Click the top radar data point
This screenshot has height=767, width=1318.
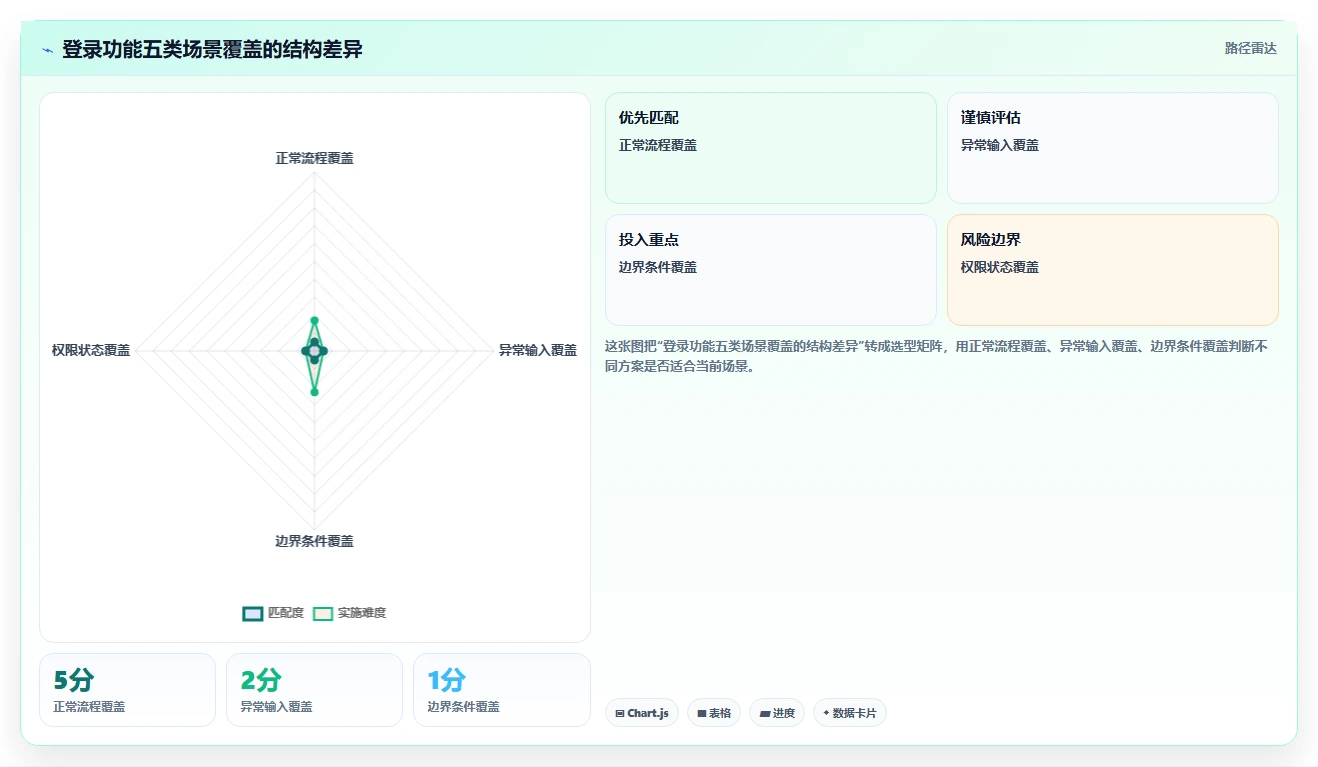pyautogui.click(x=314, y=321)
